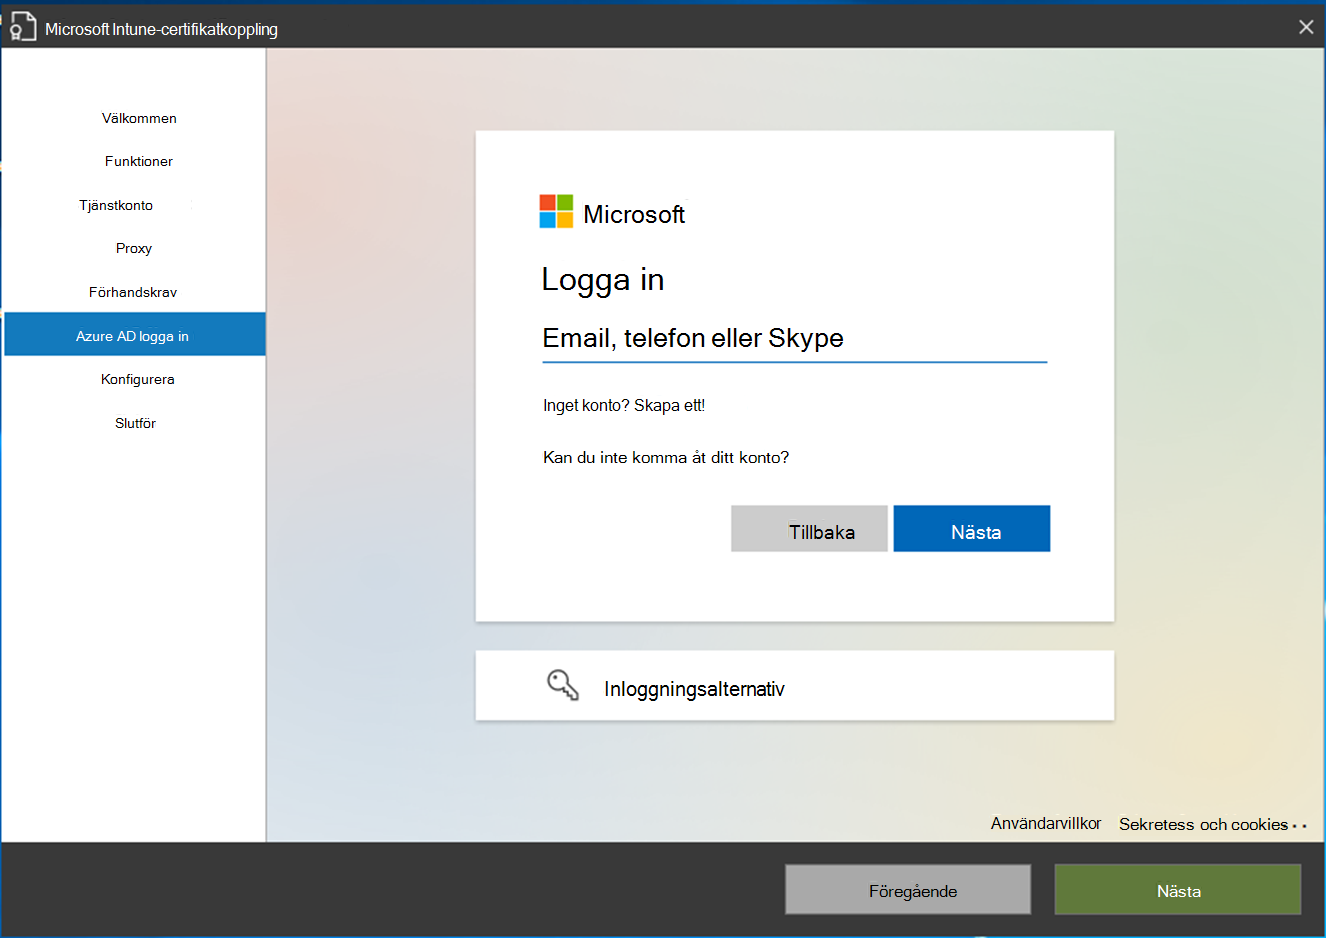This screenshot has width=1326, height=938.
Task: Click the blue Nästa sign-in button
Action: (972, 529)
